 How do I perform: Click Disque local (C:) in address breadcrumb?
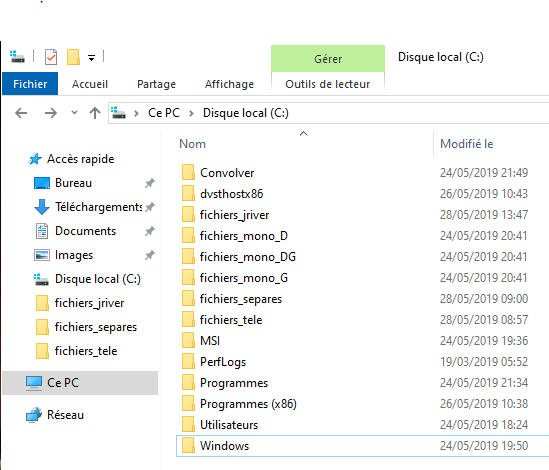pyautogui.click(x=246, y=113)
